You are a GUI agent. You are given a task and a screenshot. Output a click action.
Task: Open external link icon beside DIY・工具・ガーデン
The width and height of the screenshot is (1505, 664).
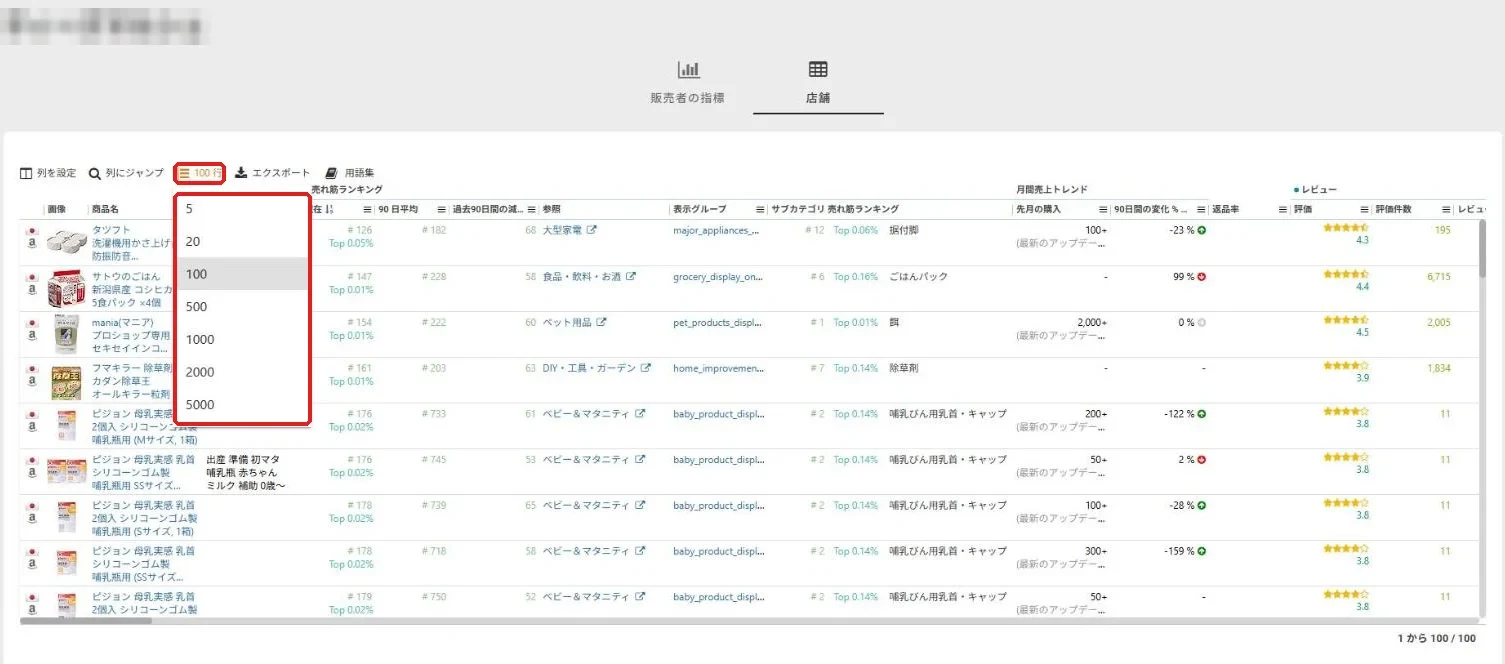pyautogui.click(x=646, y=368)
